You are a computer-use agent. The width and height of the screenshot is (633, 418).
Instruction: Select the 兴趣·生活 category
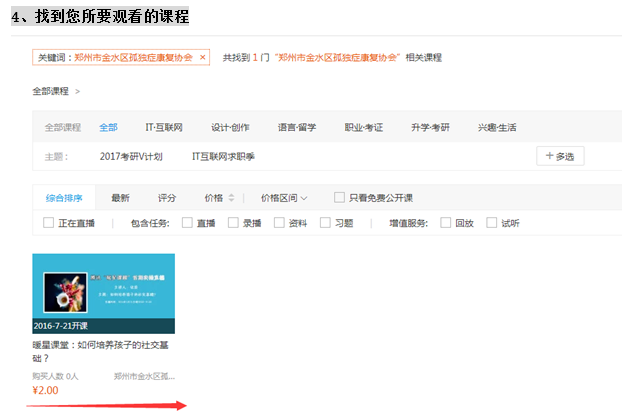coord(497,128)
